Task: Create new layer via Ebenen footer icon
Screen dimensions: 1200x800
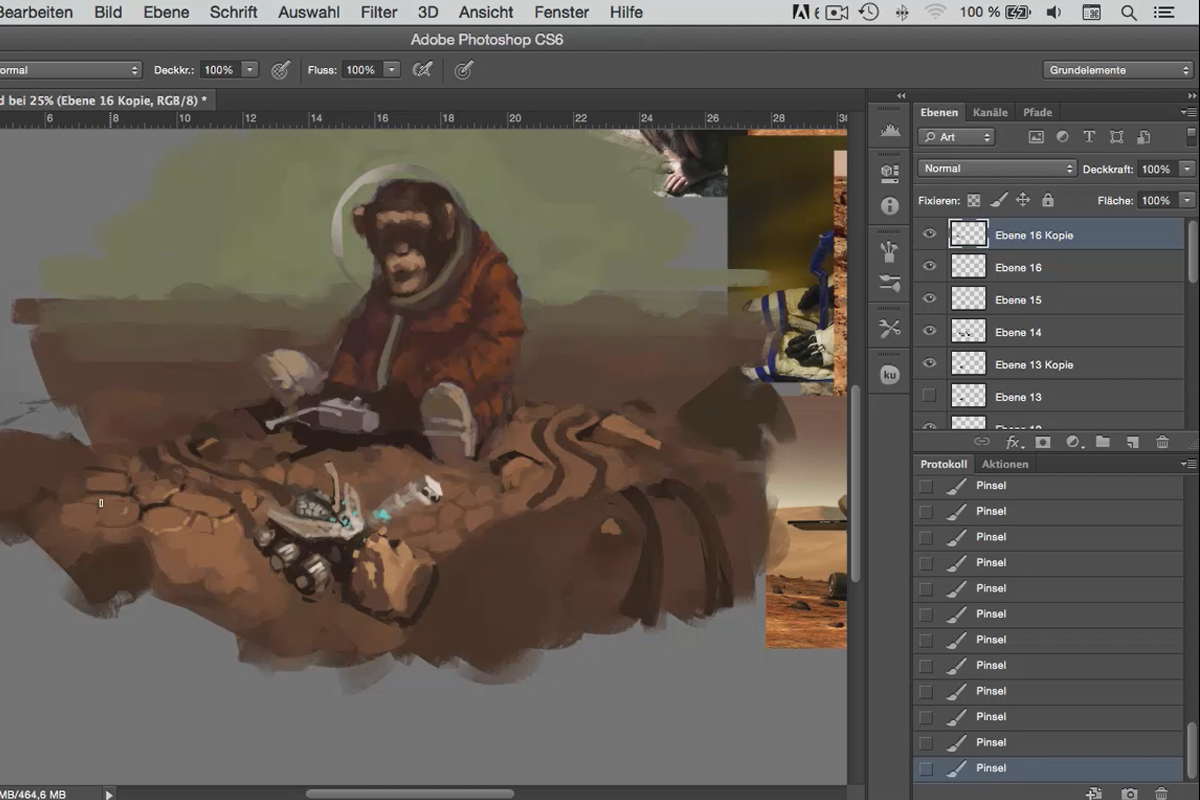Action: [x=1132, y=441]
